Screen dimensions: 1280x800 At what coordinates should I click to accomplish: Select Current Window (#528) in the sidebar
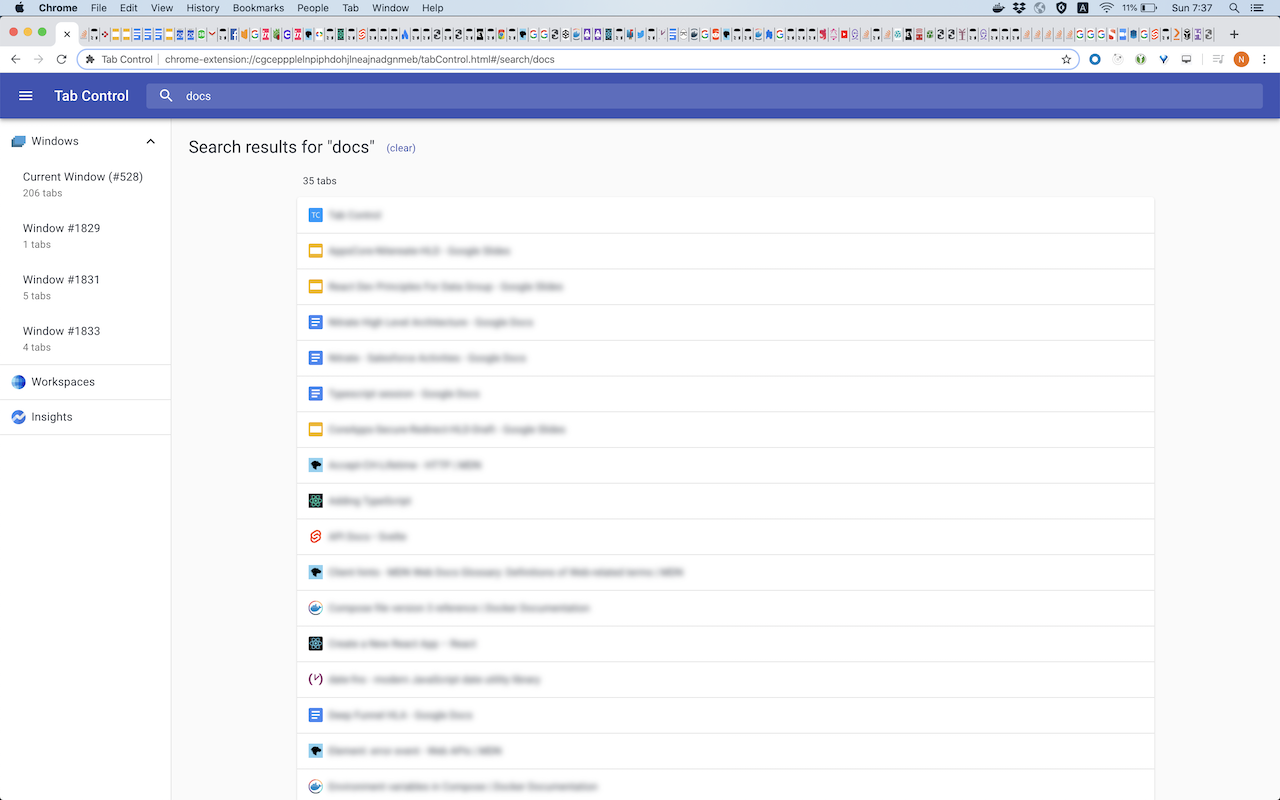click(x=85, y=184)
